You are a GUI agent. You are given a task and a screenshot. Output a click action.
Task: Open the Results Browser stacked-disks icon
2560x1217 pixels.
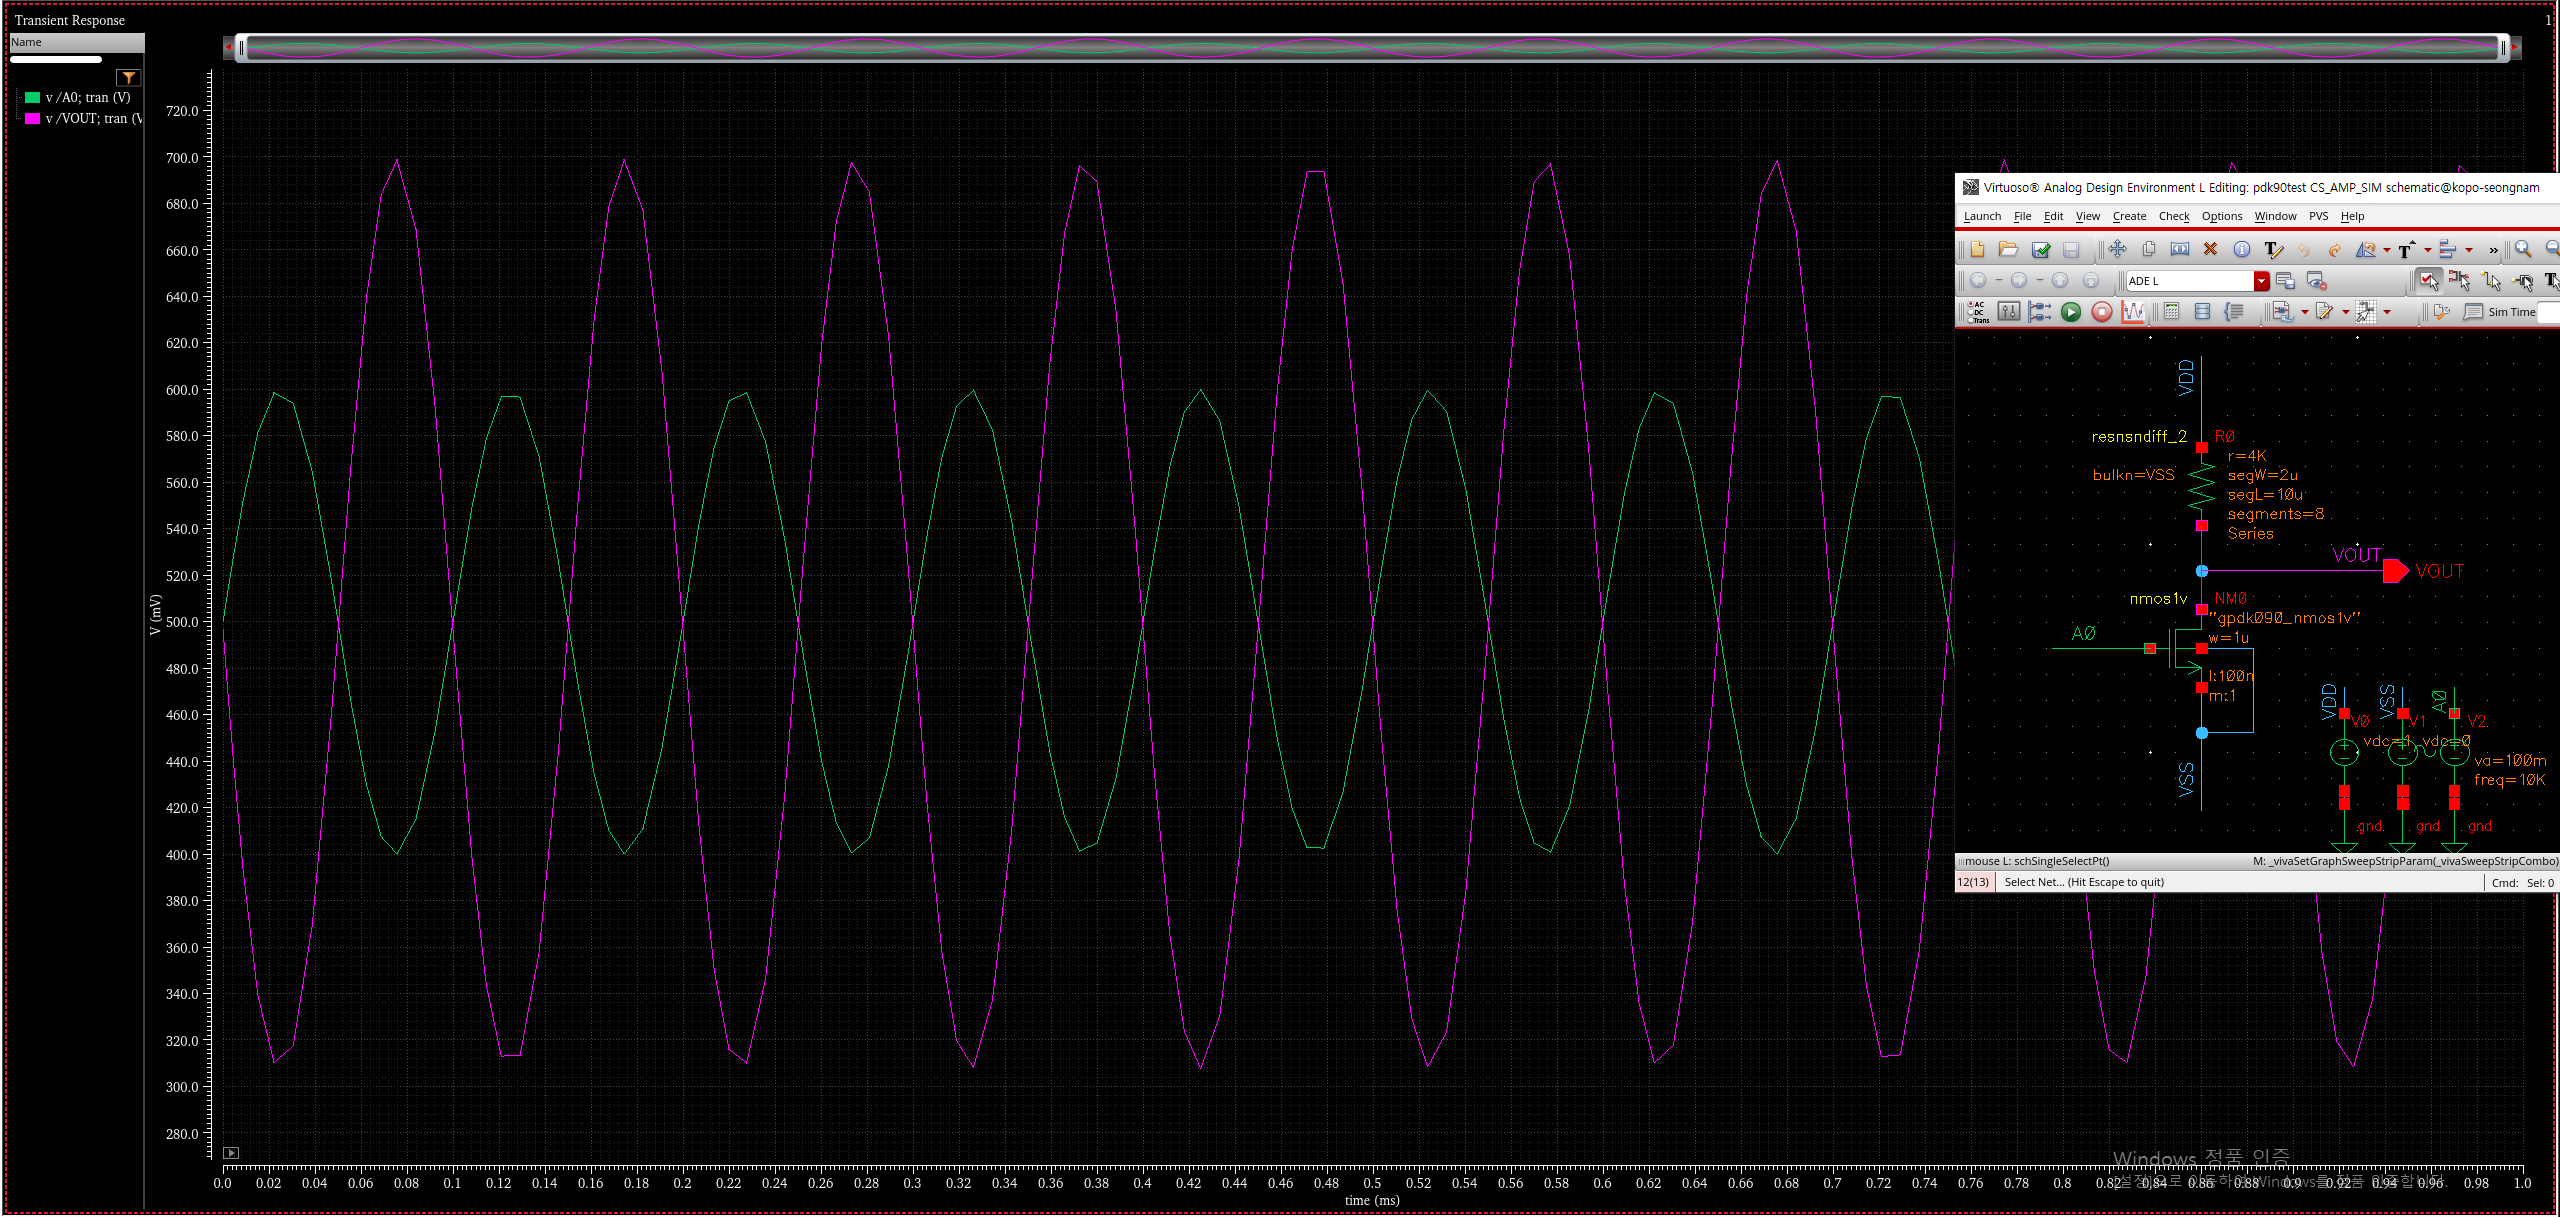[x=2202, y=312]
